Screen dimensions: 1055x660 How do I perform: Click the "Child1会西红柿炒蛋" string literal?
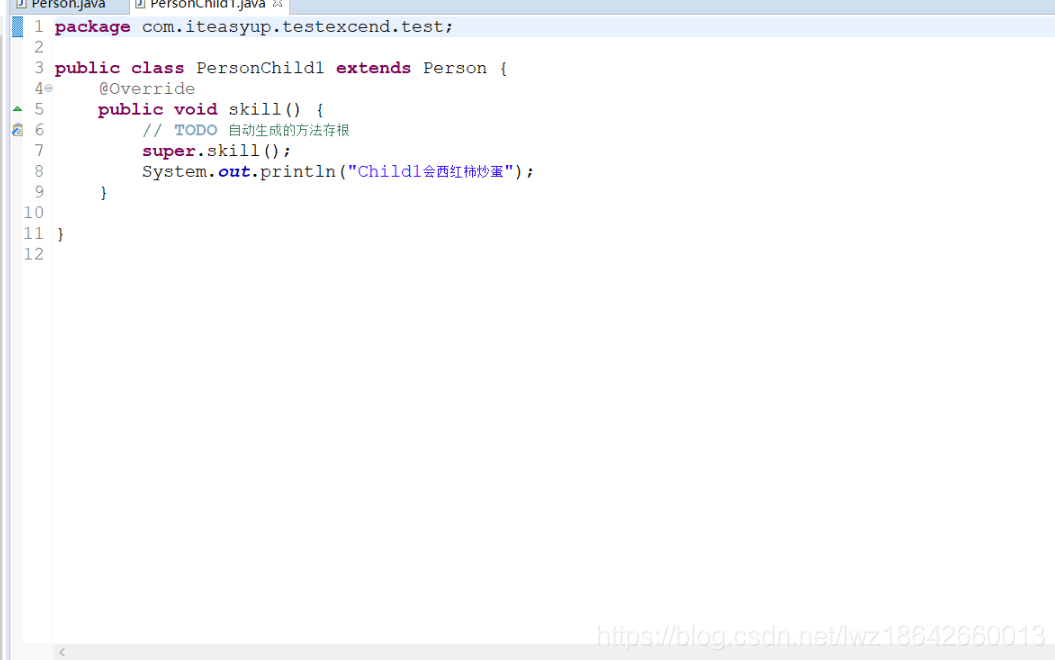pyautogui.click(x=431, y=172)
